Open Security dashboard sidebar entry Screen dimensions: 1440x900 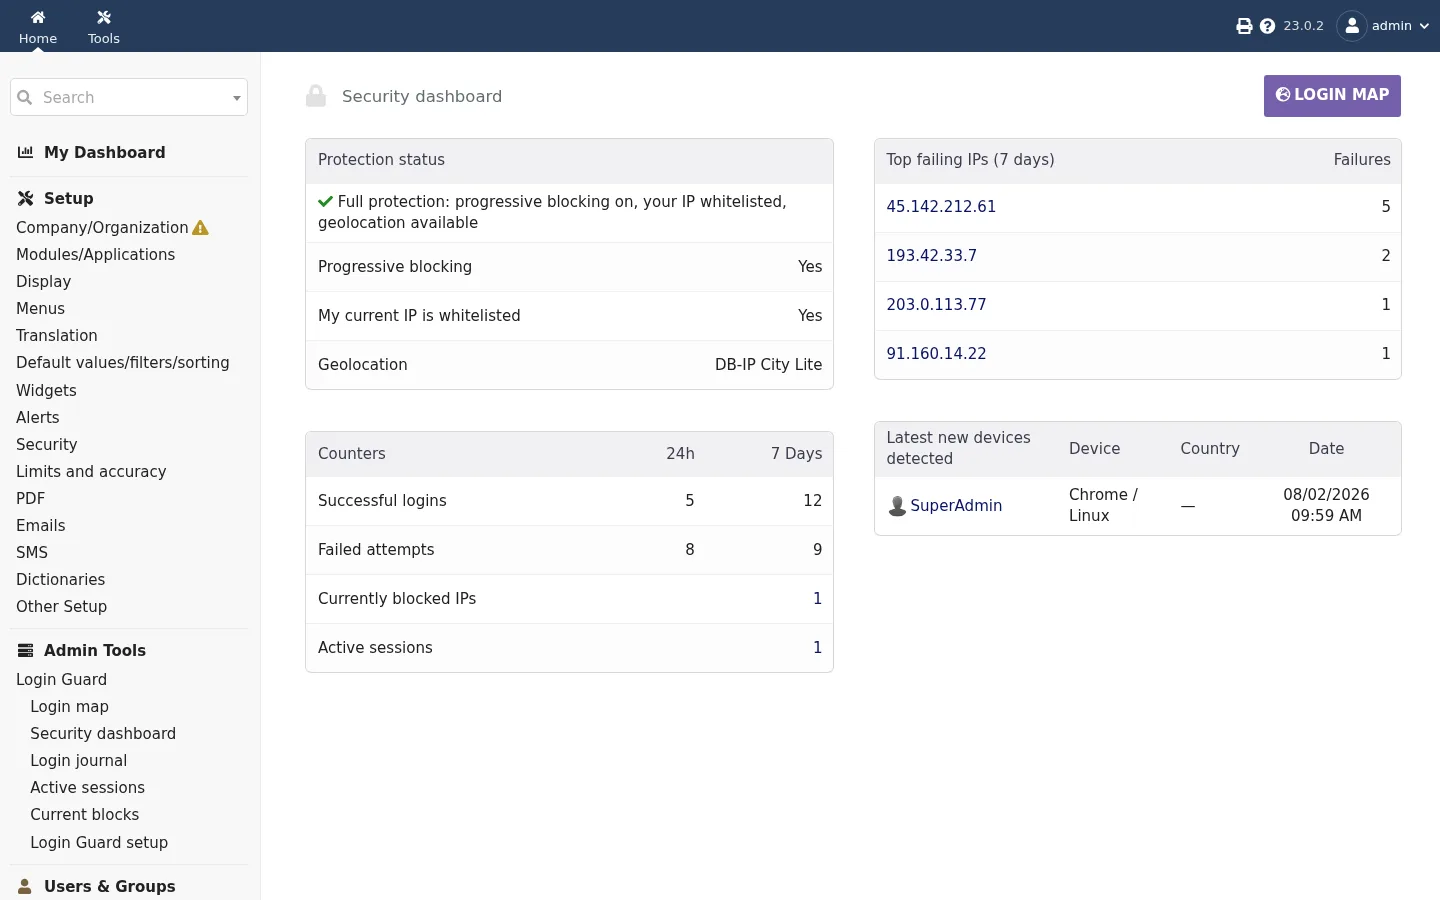103,734
